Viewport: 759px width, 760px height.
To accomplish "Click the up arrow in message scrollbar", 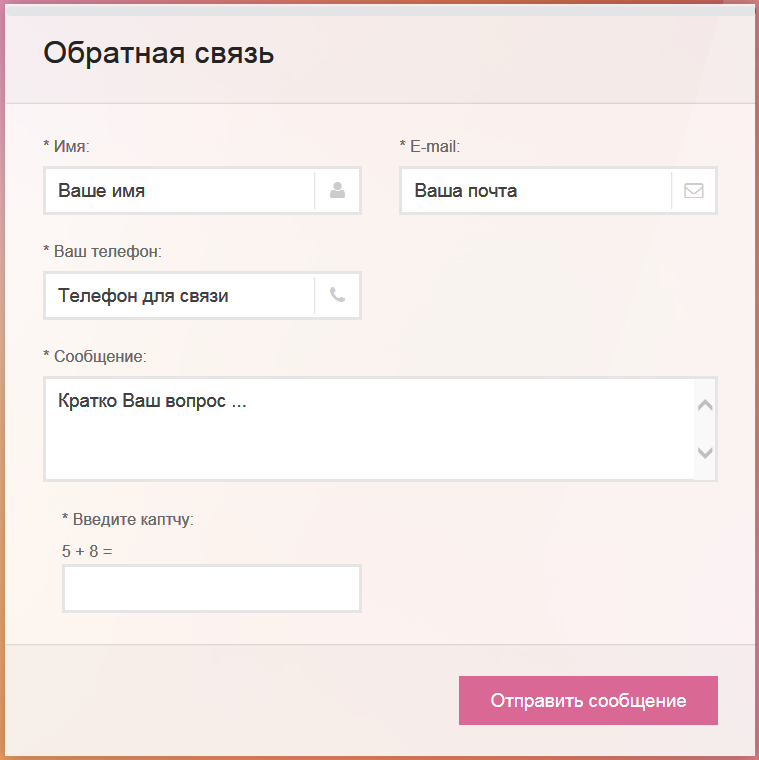I will coord(705,405).
